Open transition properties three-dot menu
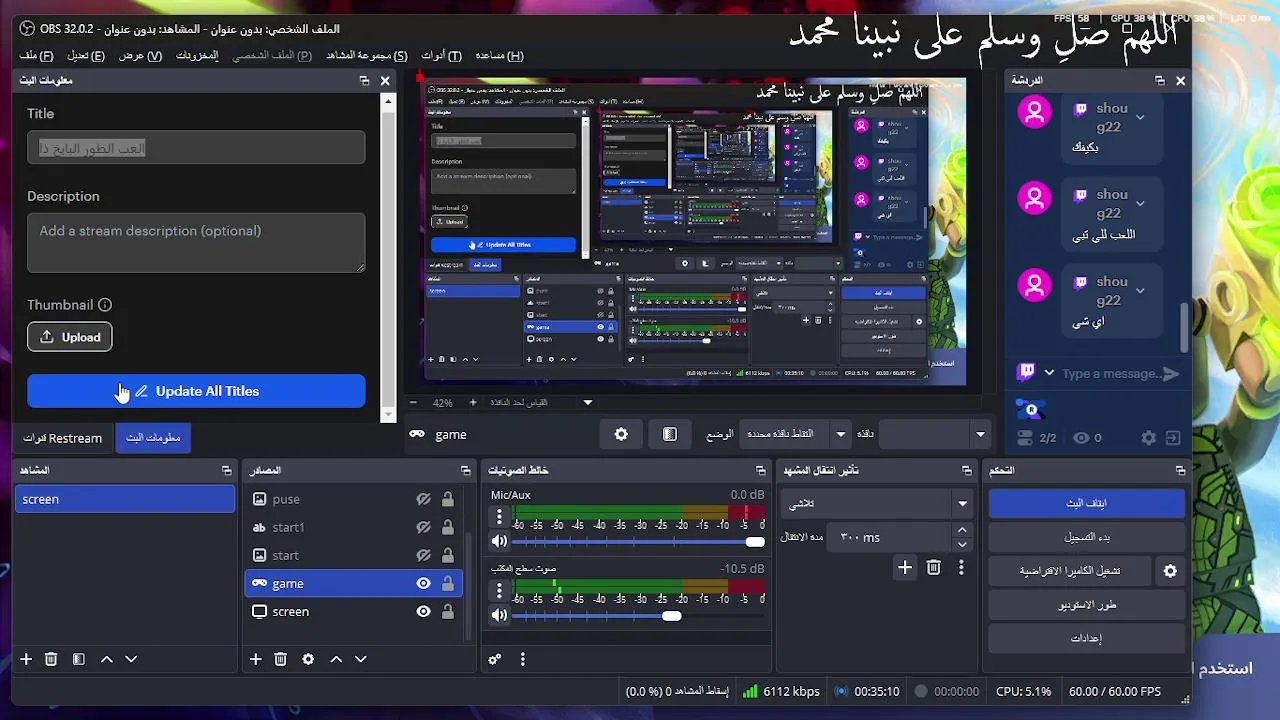The width and height of the screenshot is (1280, 720). point(961,567)
